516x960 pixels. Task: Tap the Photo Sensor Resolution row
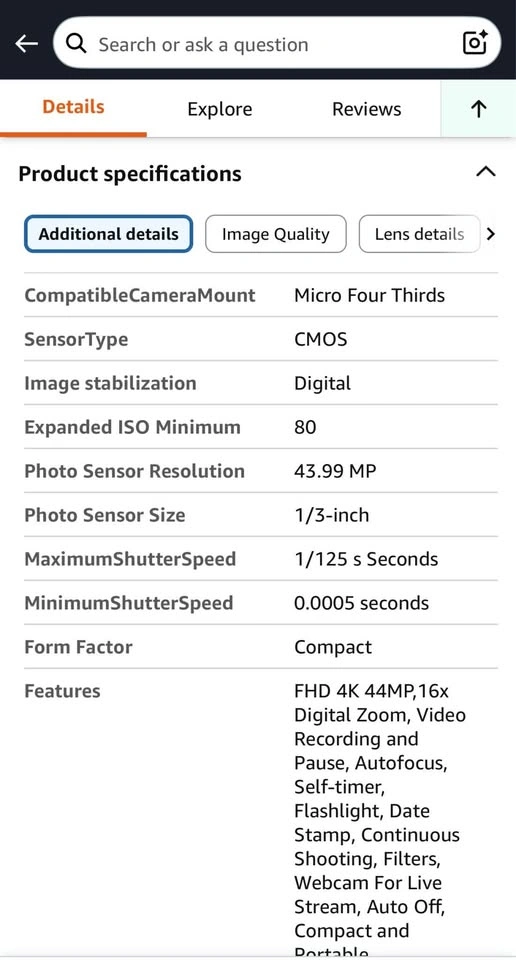(x=261, y=471)
